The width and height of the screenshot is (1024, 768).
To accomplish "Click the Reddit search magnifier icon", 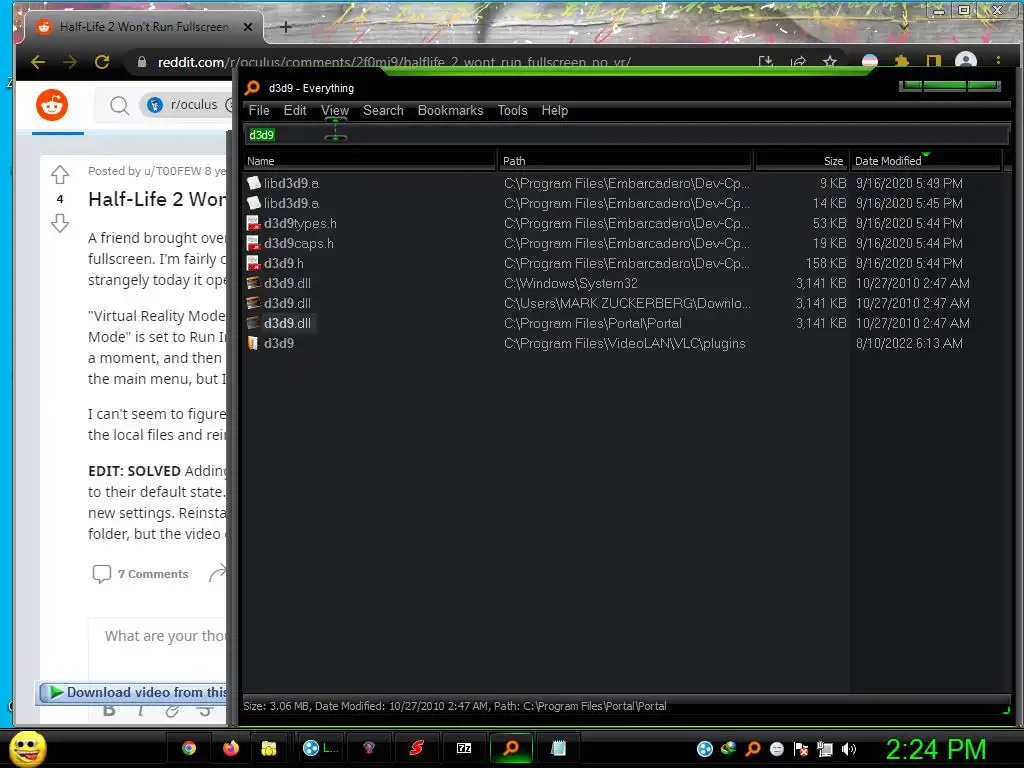I will [119, 105].
